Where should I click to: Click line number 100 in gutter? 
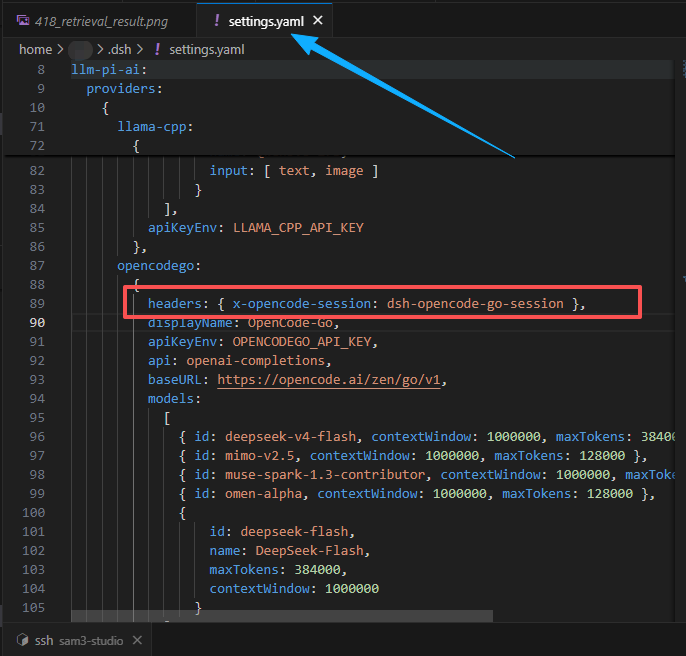tap(34, 512)
